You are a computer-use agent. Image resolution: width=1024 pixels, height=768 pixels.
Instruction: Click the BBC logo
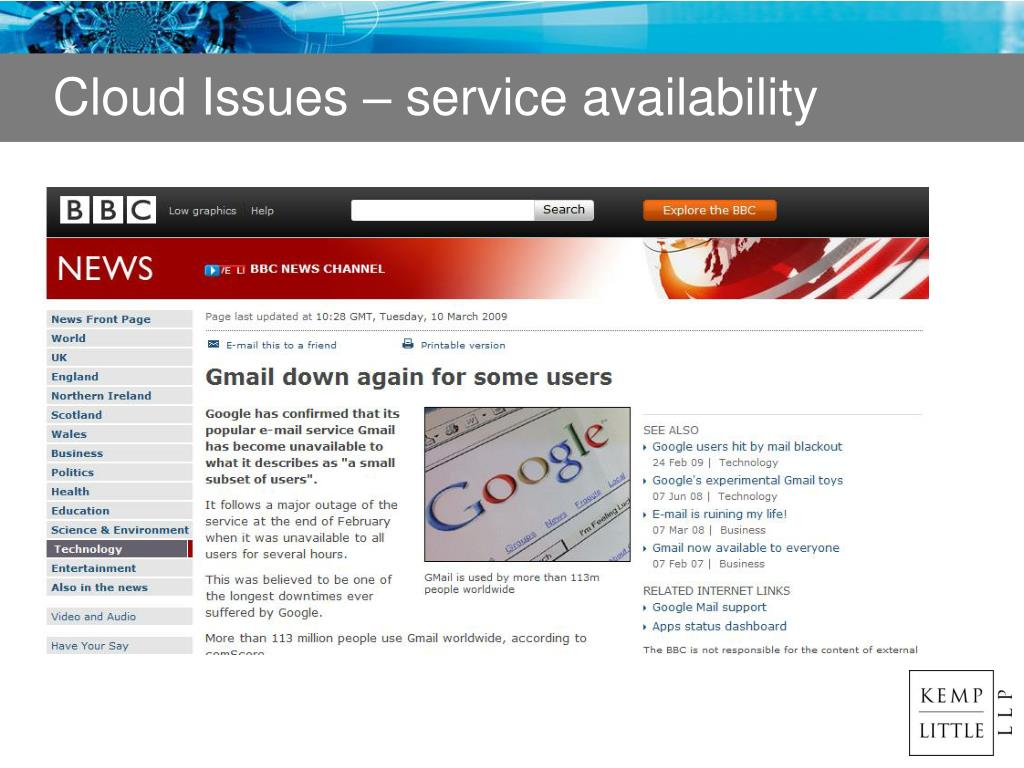108,210
